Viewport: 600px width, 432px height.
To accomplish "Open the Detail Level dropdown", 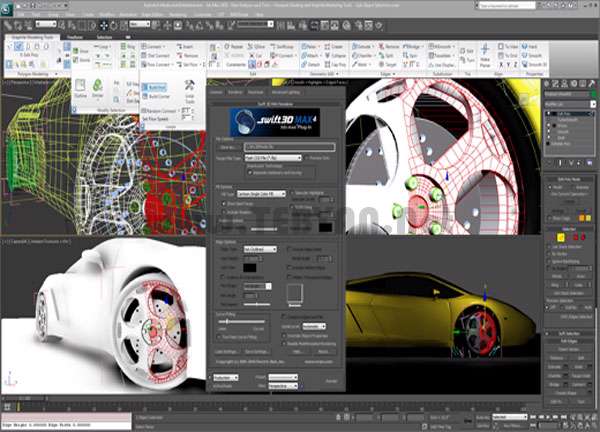I will (x=314, y=326).
